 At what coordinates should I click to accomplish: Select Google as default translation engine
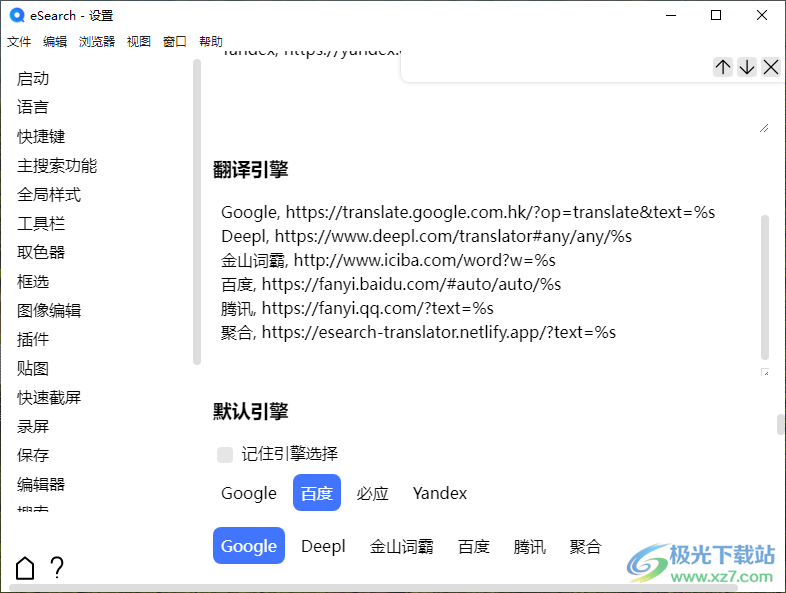pyautogui.click(x=249, y=545)
